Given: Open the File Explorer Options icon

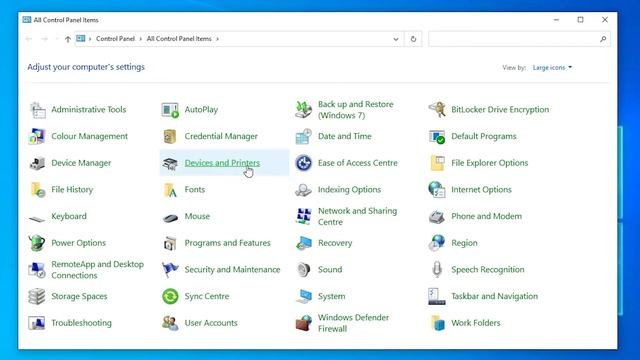Looking at the screenshot, I should tap(437, 163).
